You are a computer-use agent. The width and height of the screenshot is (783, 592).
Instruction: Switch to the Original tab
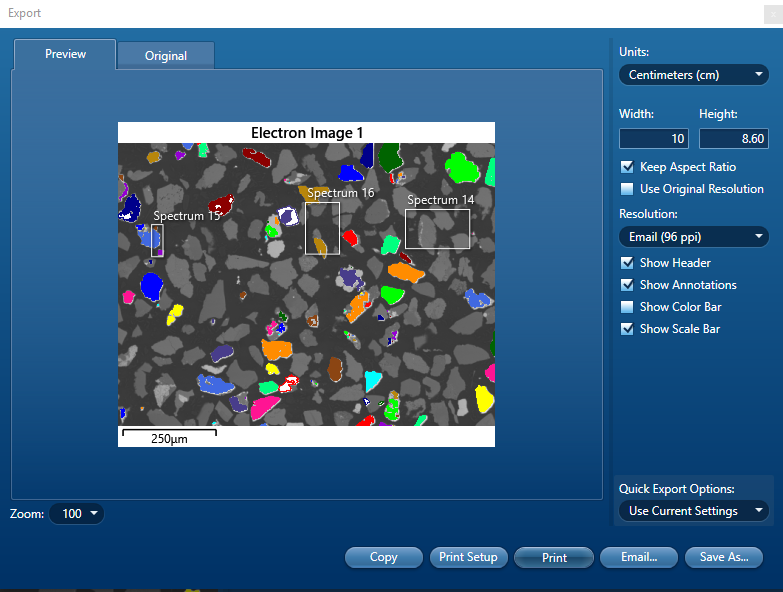click(166, 56)
